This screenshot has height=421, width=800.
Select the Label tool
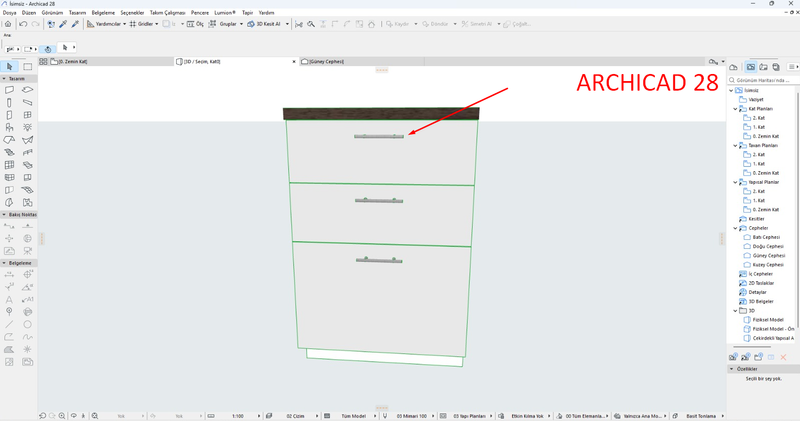pyautogui.click(x=28, y=300)
